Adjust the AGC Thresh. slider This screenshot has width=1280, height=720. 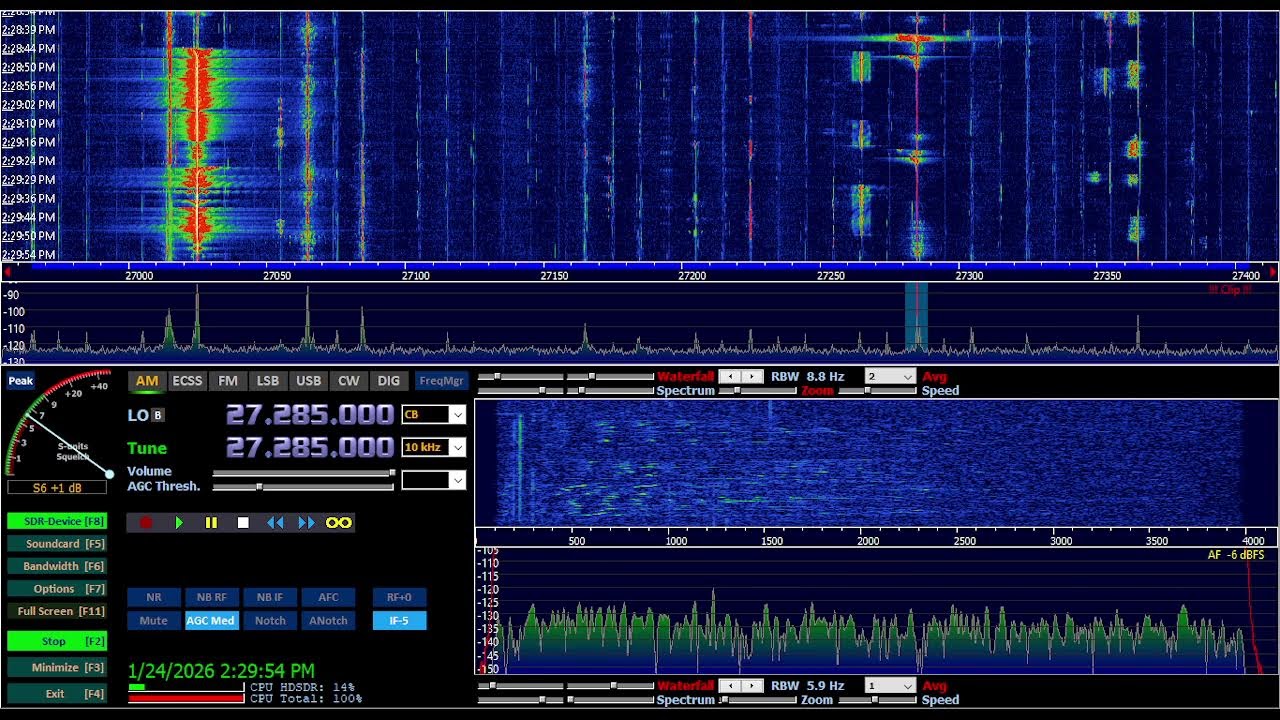(x=303, y=487)
